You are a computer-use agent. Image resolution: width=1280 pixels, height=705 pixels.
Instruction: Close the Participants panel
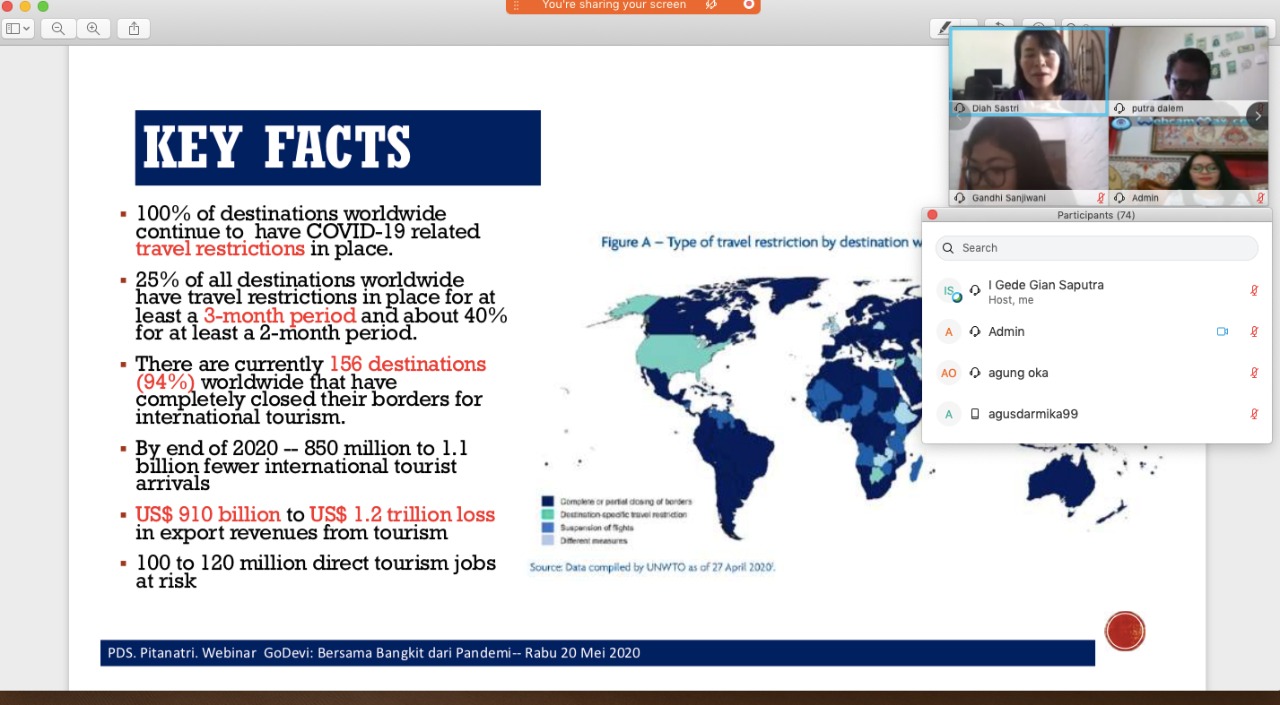(x=932, y=215)
